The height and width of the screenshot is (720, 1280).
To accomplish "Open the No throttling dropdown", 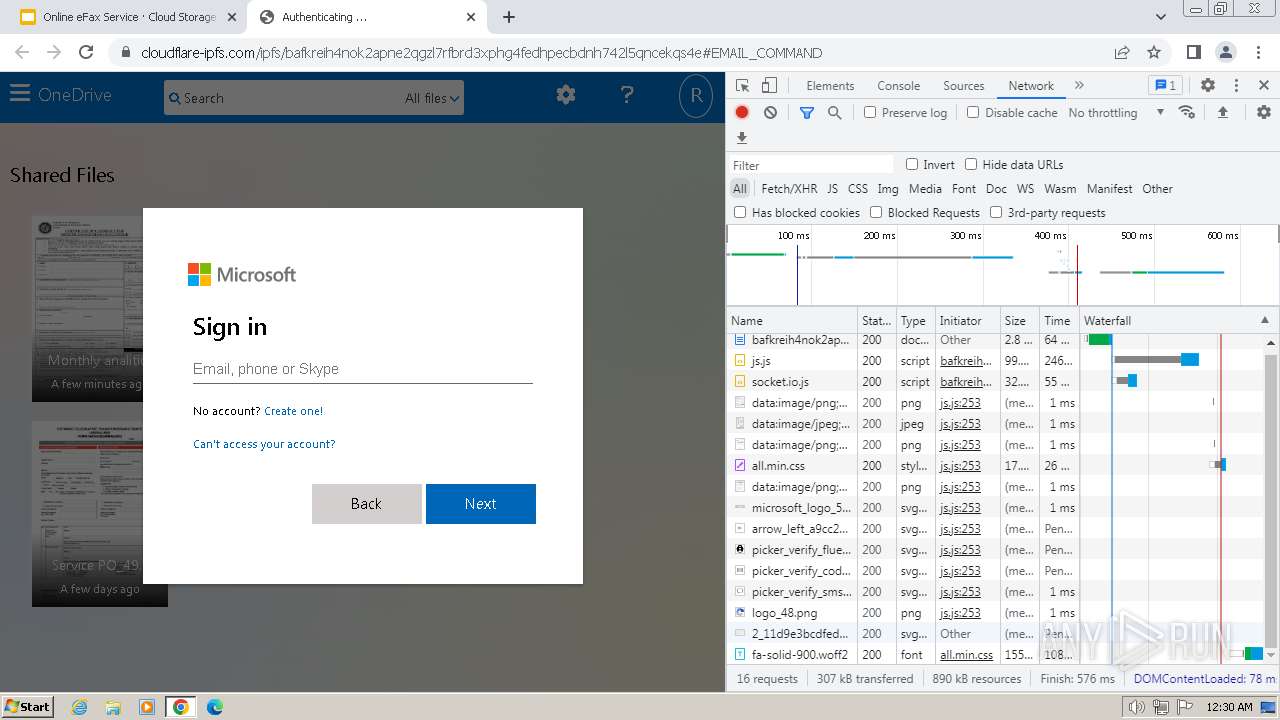I will tap(1116, 113).
